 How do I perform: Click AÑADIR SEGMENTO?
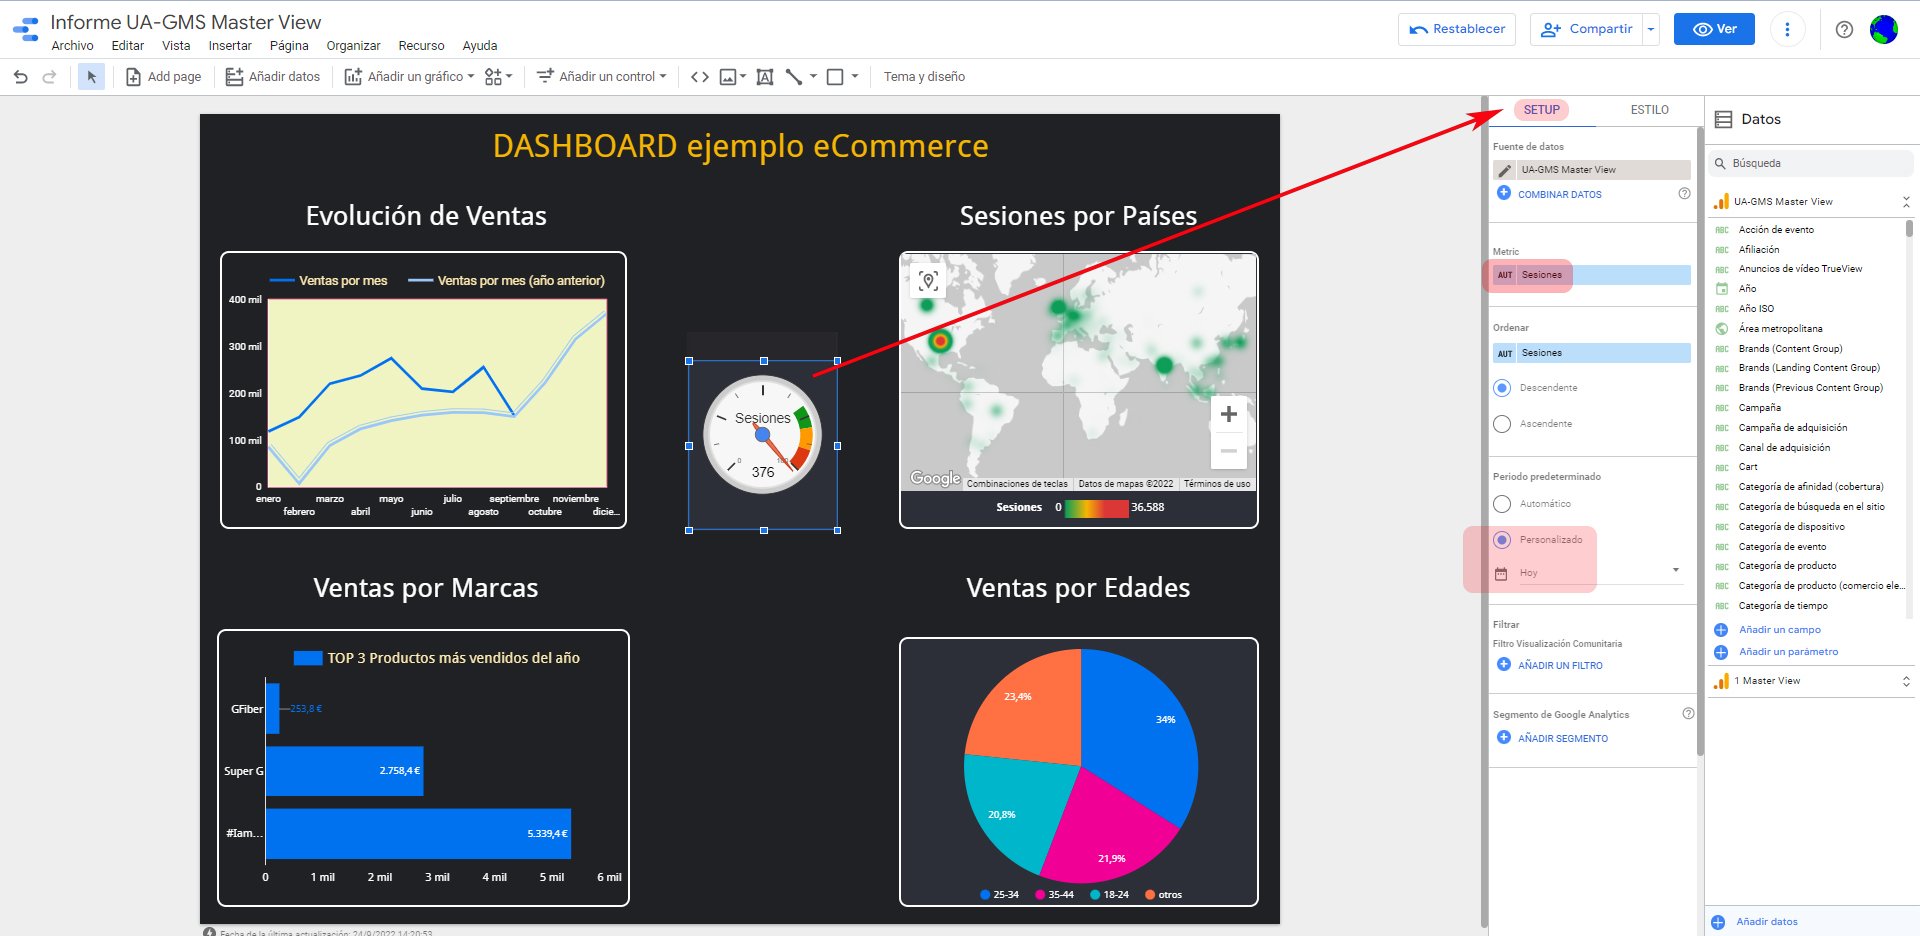click(1563, 738)
